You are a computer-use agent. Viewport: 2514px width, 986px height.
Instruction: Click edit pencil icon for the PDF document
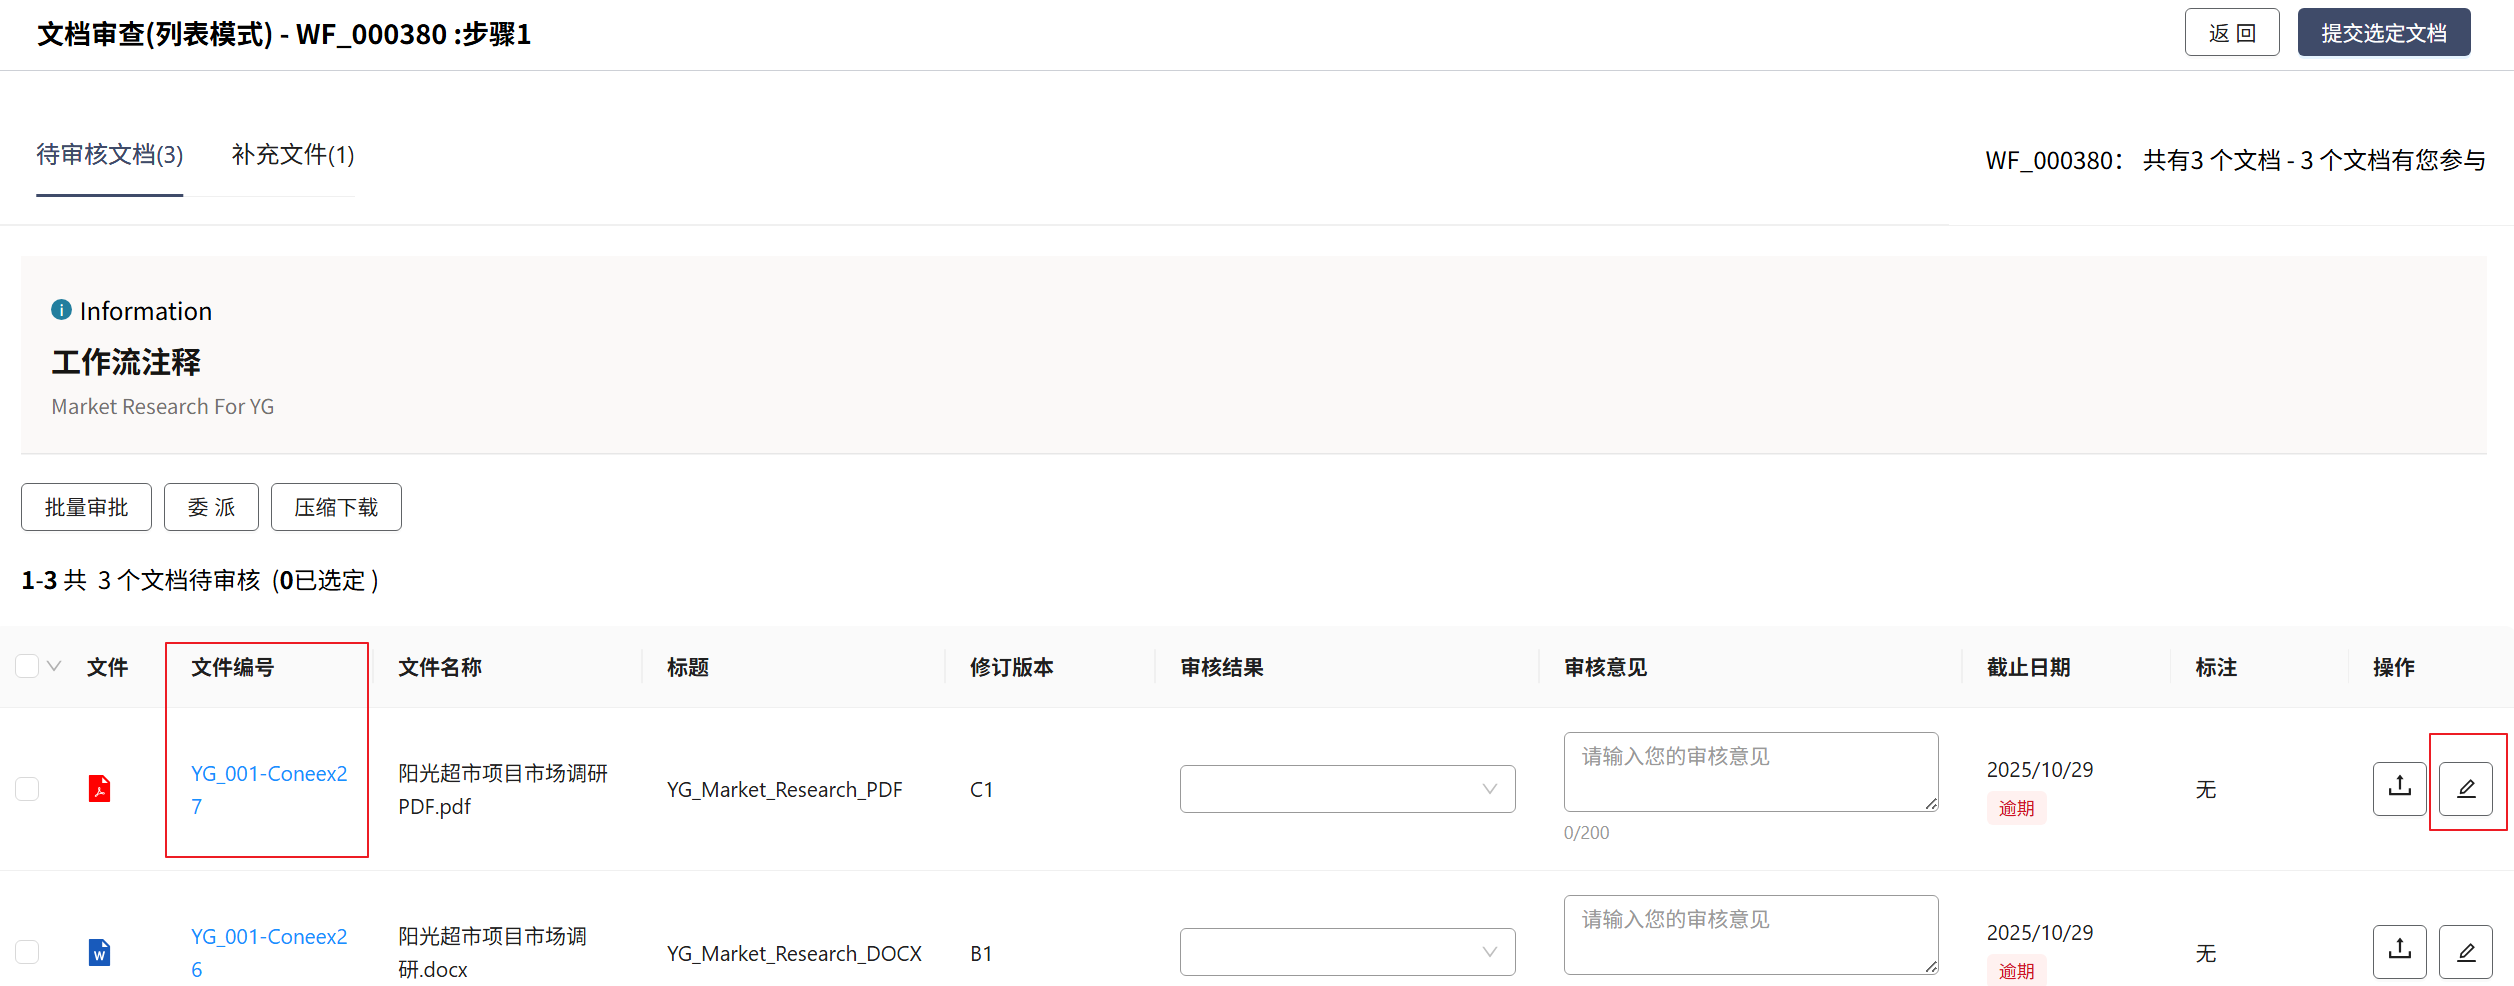pyautogui.click(x=2465, y=789)
